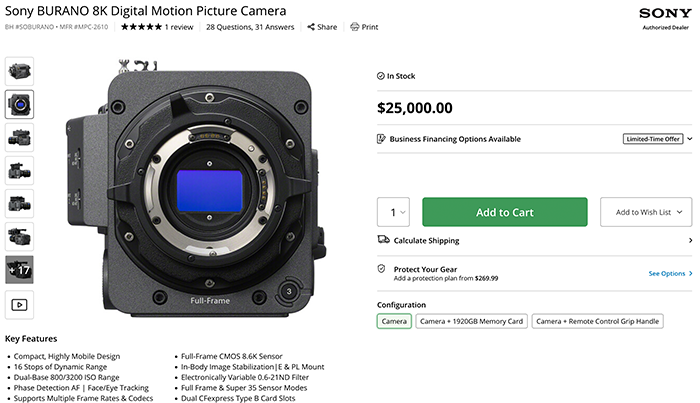Select the sixth camera thumbnail
Viewport: 700px width, 403px height.
coord(19,237)
